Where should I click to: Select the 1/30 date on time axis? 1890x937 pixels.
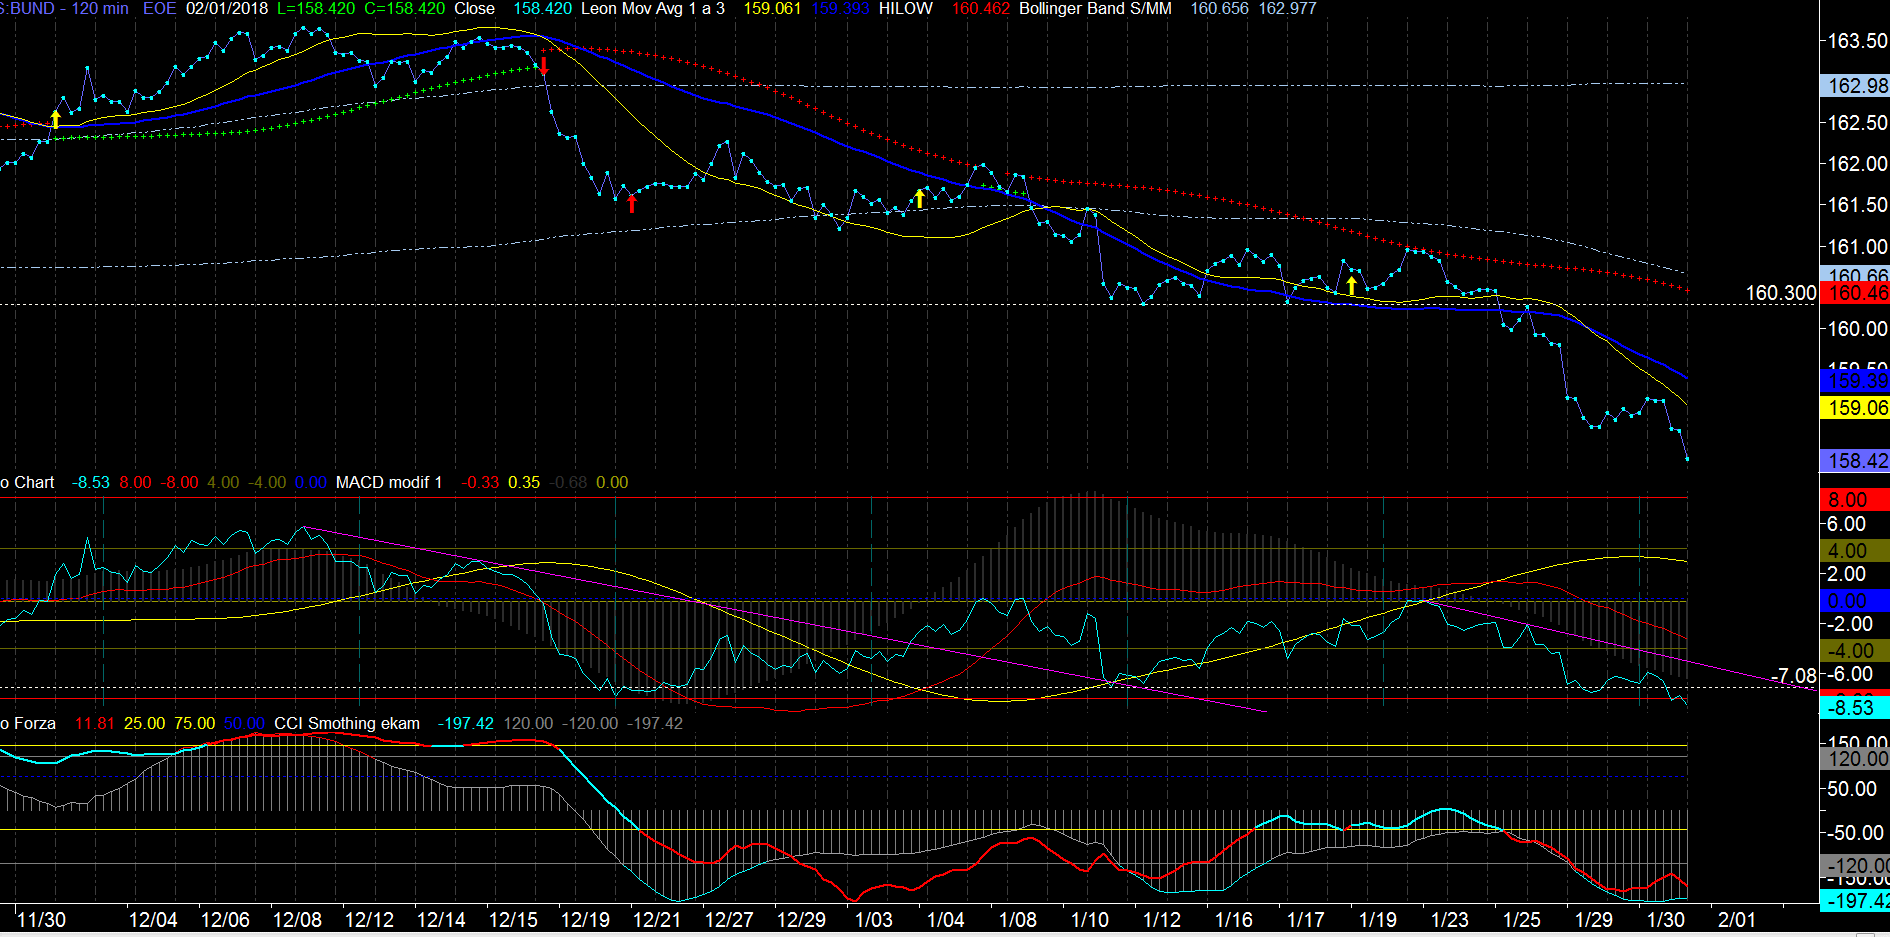click(x=1666, y=920)
